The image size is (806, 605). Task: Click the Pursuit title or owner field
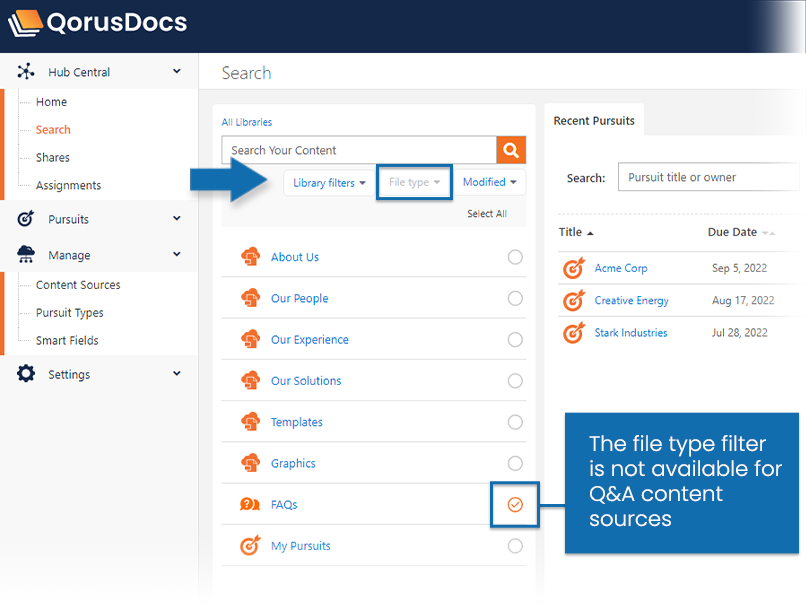click(709, 177)
